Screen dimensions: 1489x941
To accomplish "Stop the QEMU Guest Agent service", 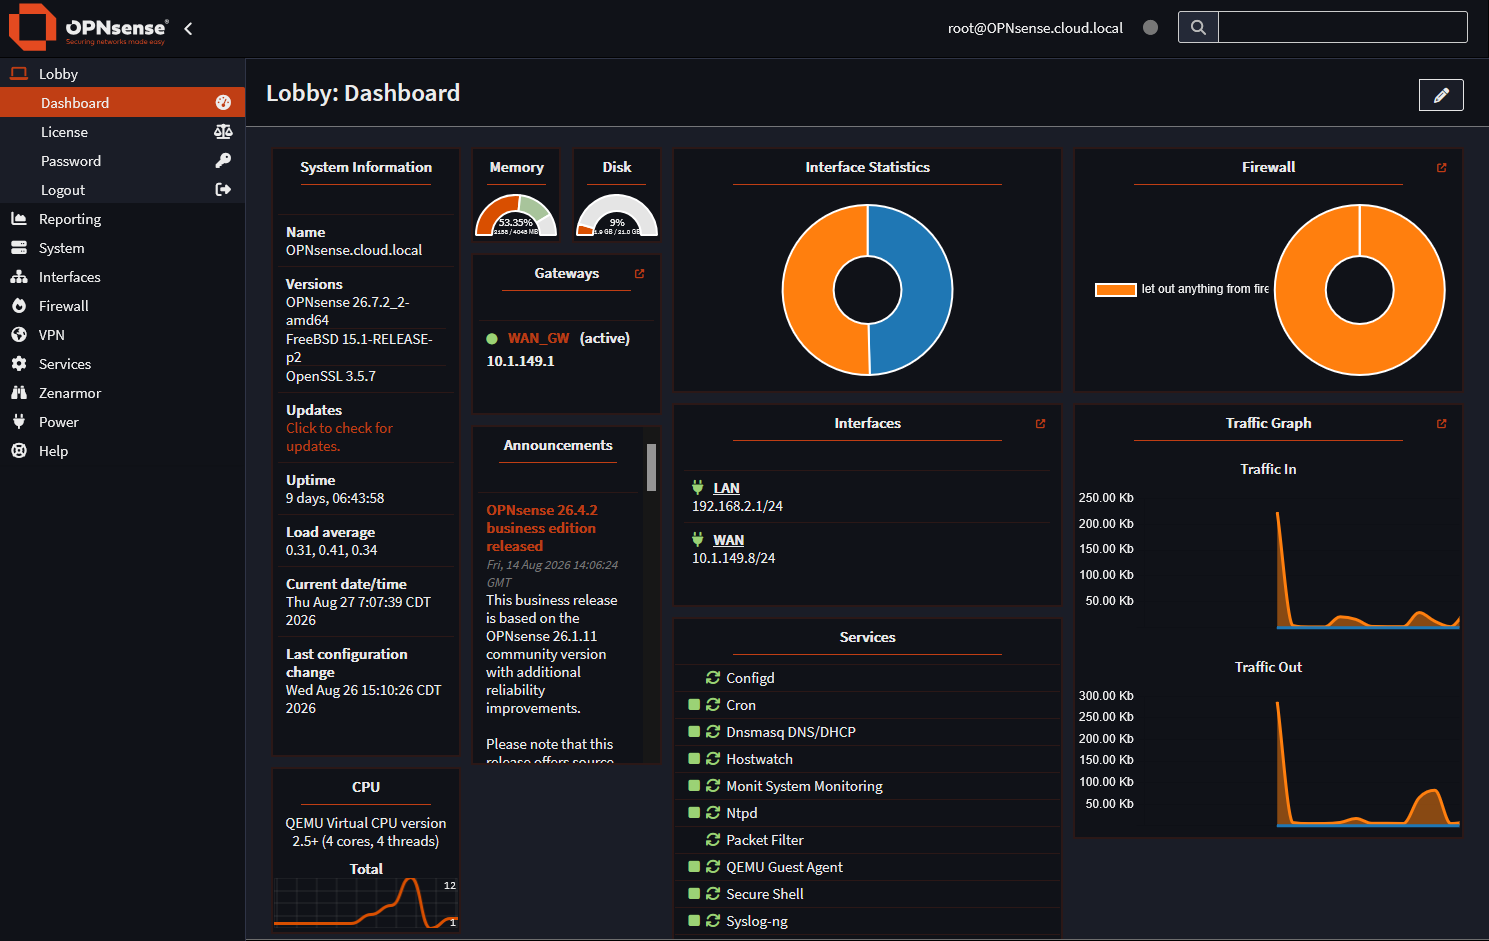I will [x=694, y=867].
